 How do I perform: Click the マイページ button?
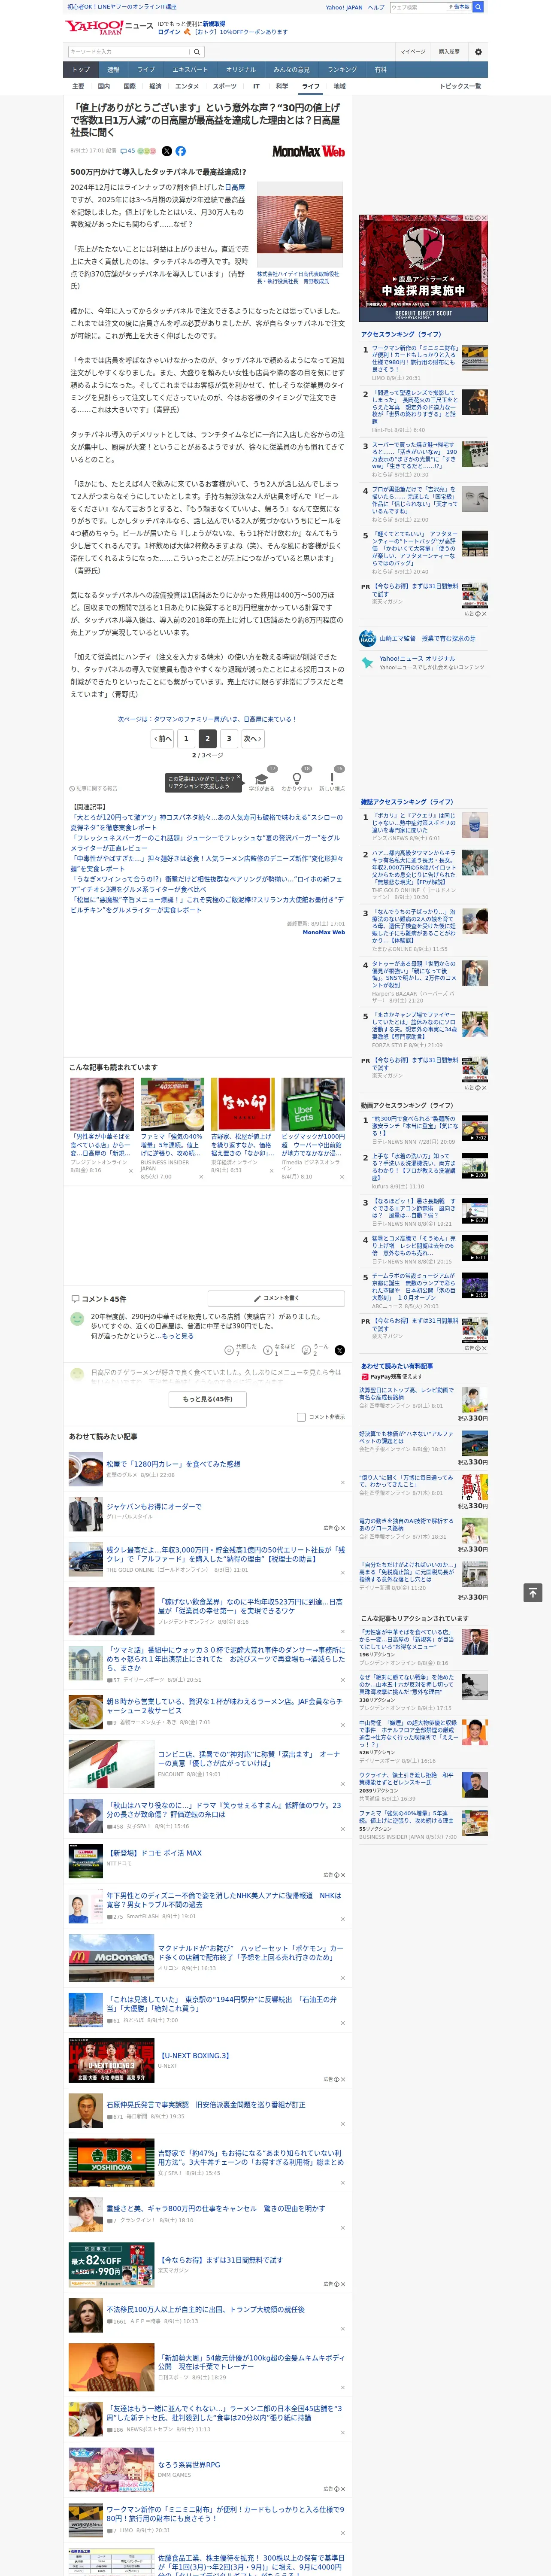(x=413, y=51)
